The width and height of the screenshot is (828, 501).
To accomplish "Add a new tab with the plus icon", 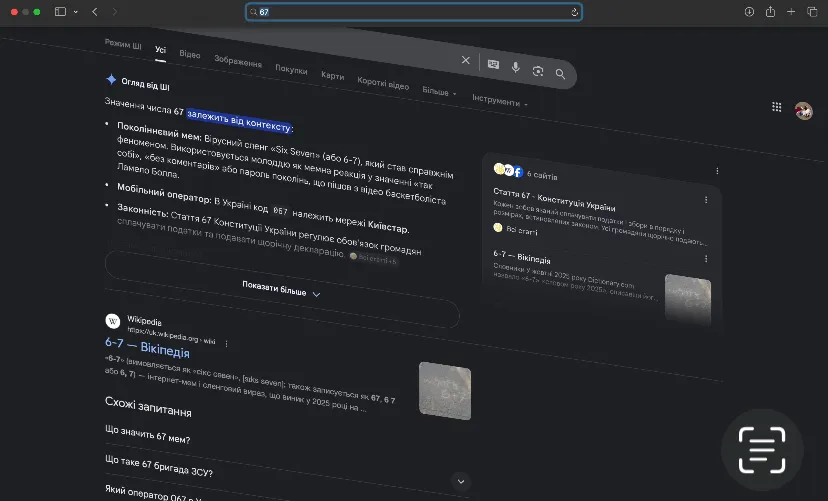I will pyautogui.click(x=791, y=12).
